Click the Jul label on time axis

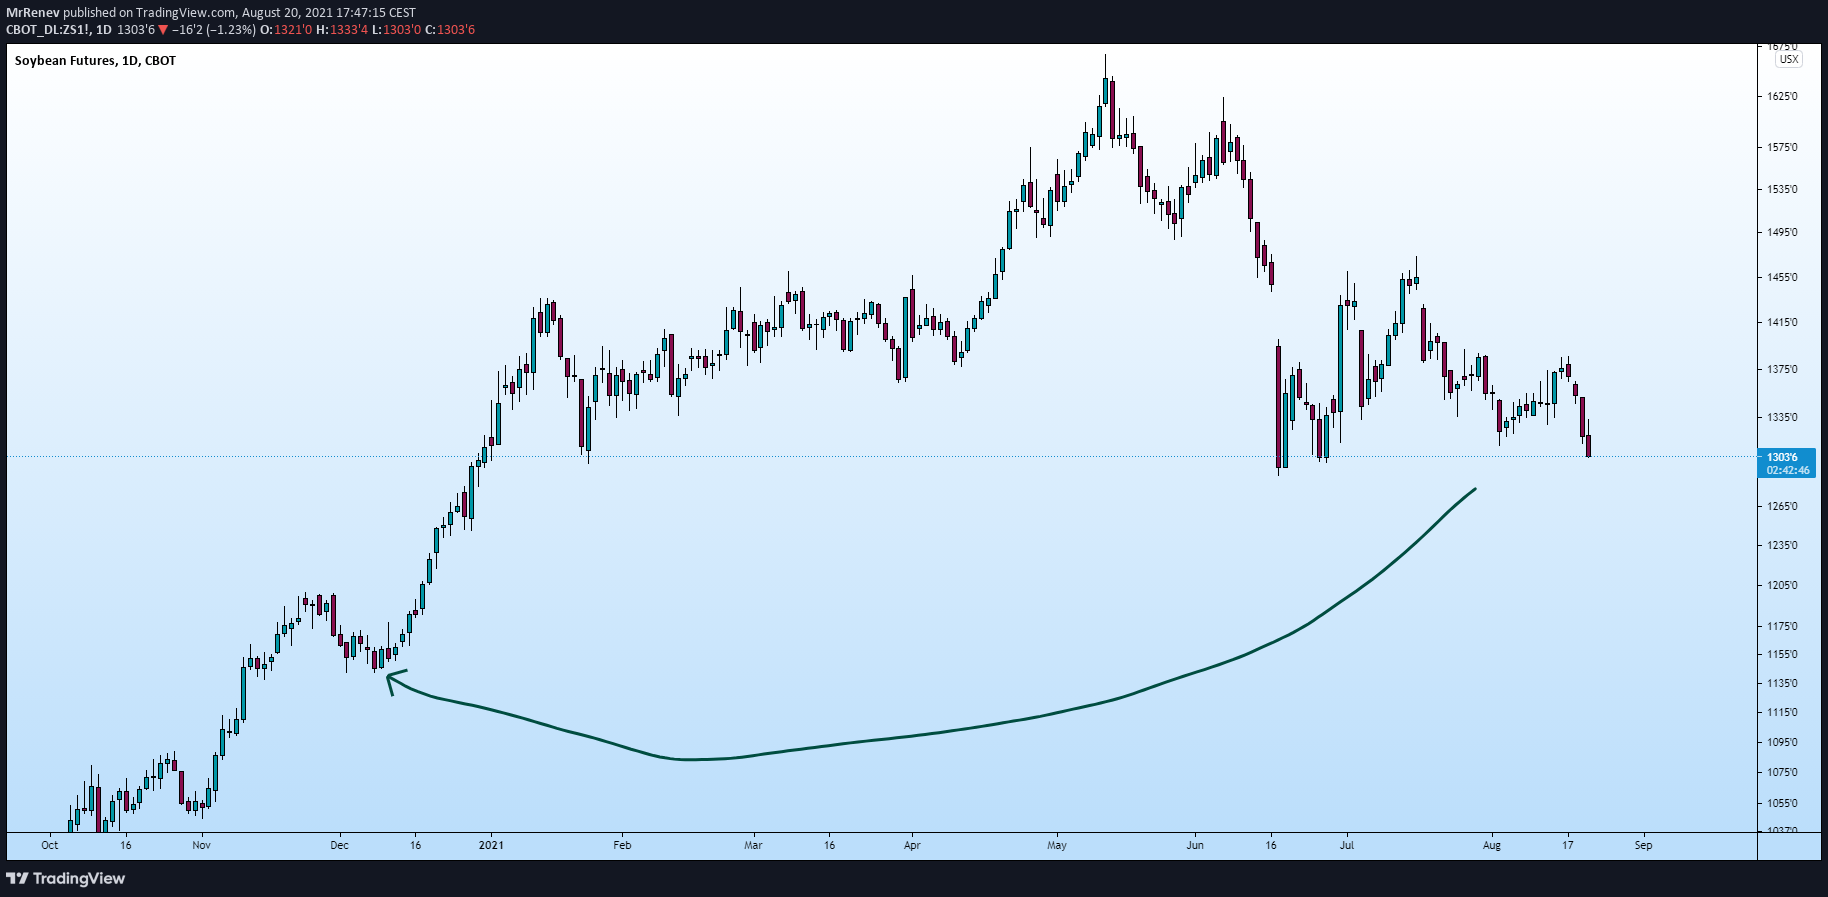(1347, 846)
